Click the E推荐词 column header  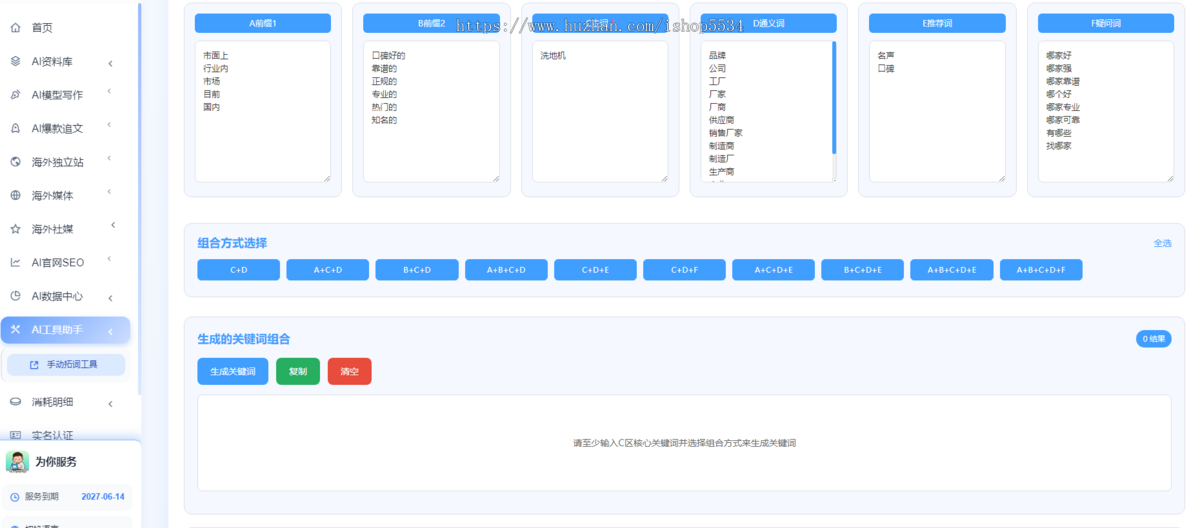[x=937, y=22]
